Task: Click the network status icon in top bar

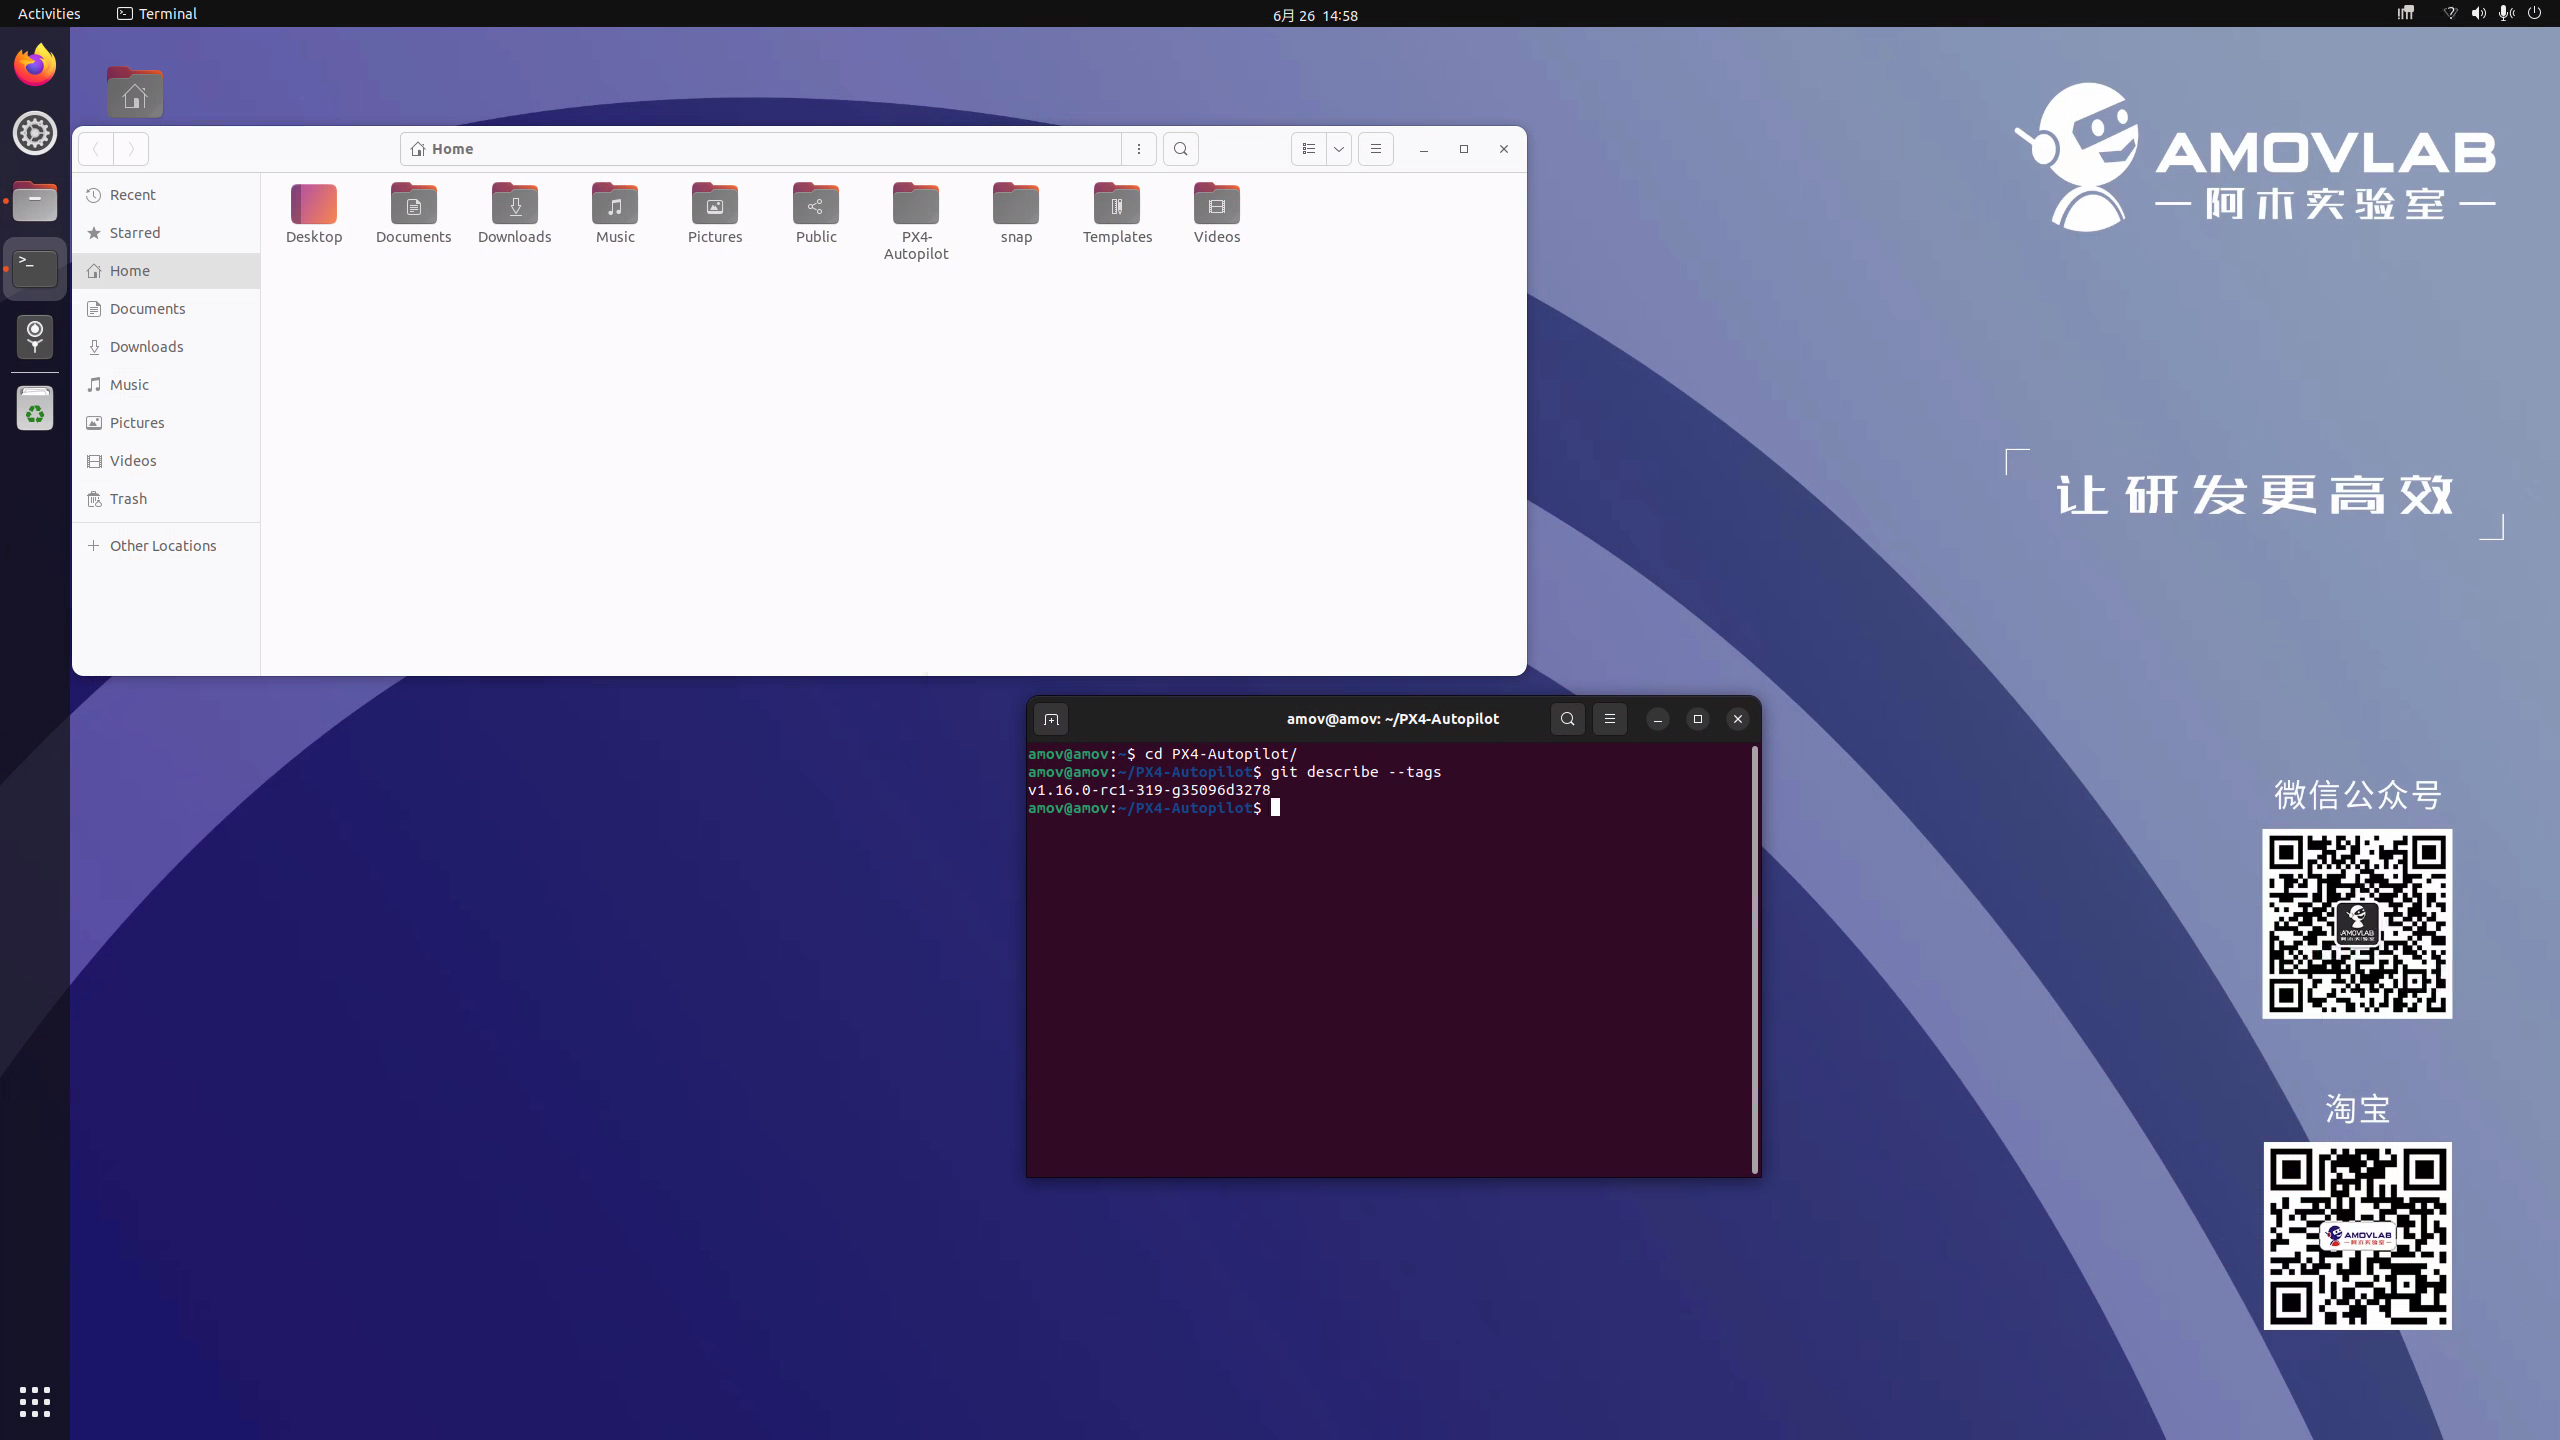Action: [2450, 14]
